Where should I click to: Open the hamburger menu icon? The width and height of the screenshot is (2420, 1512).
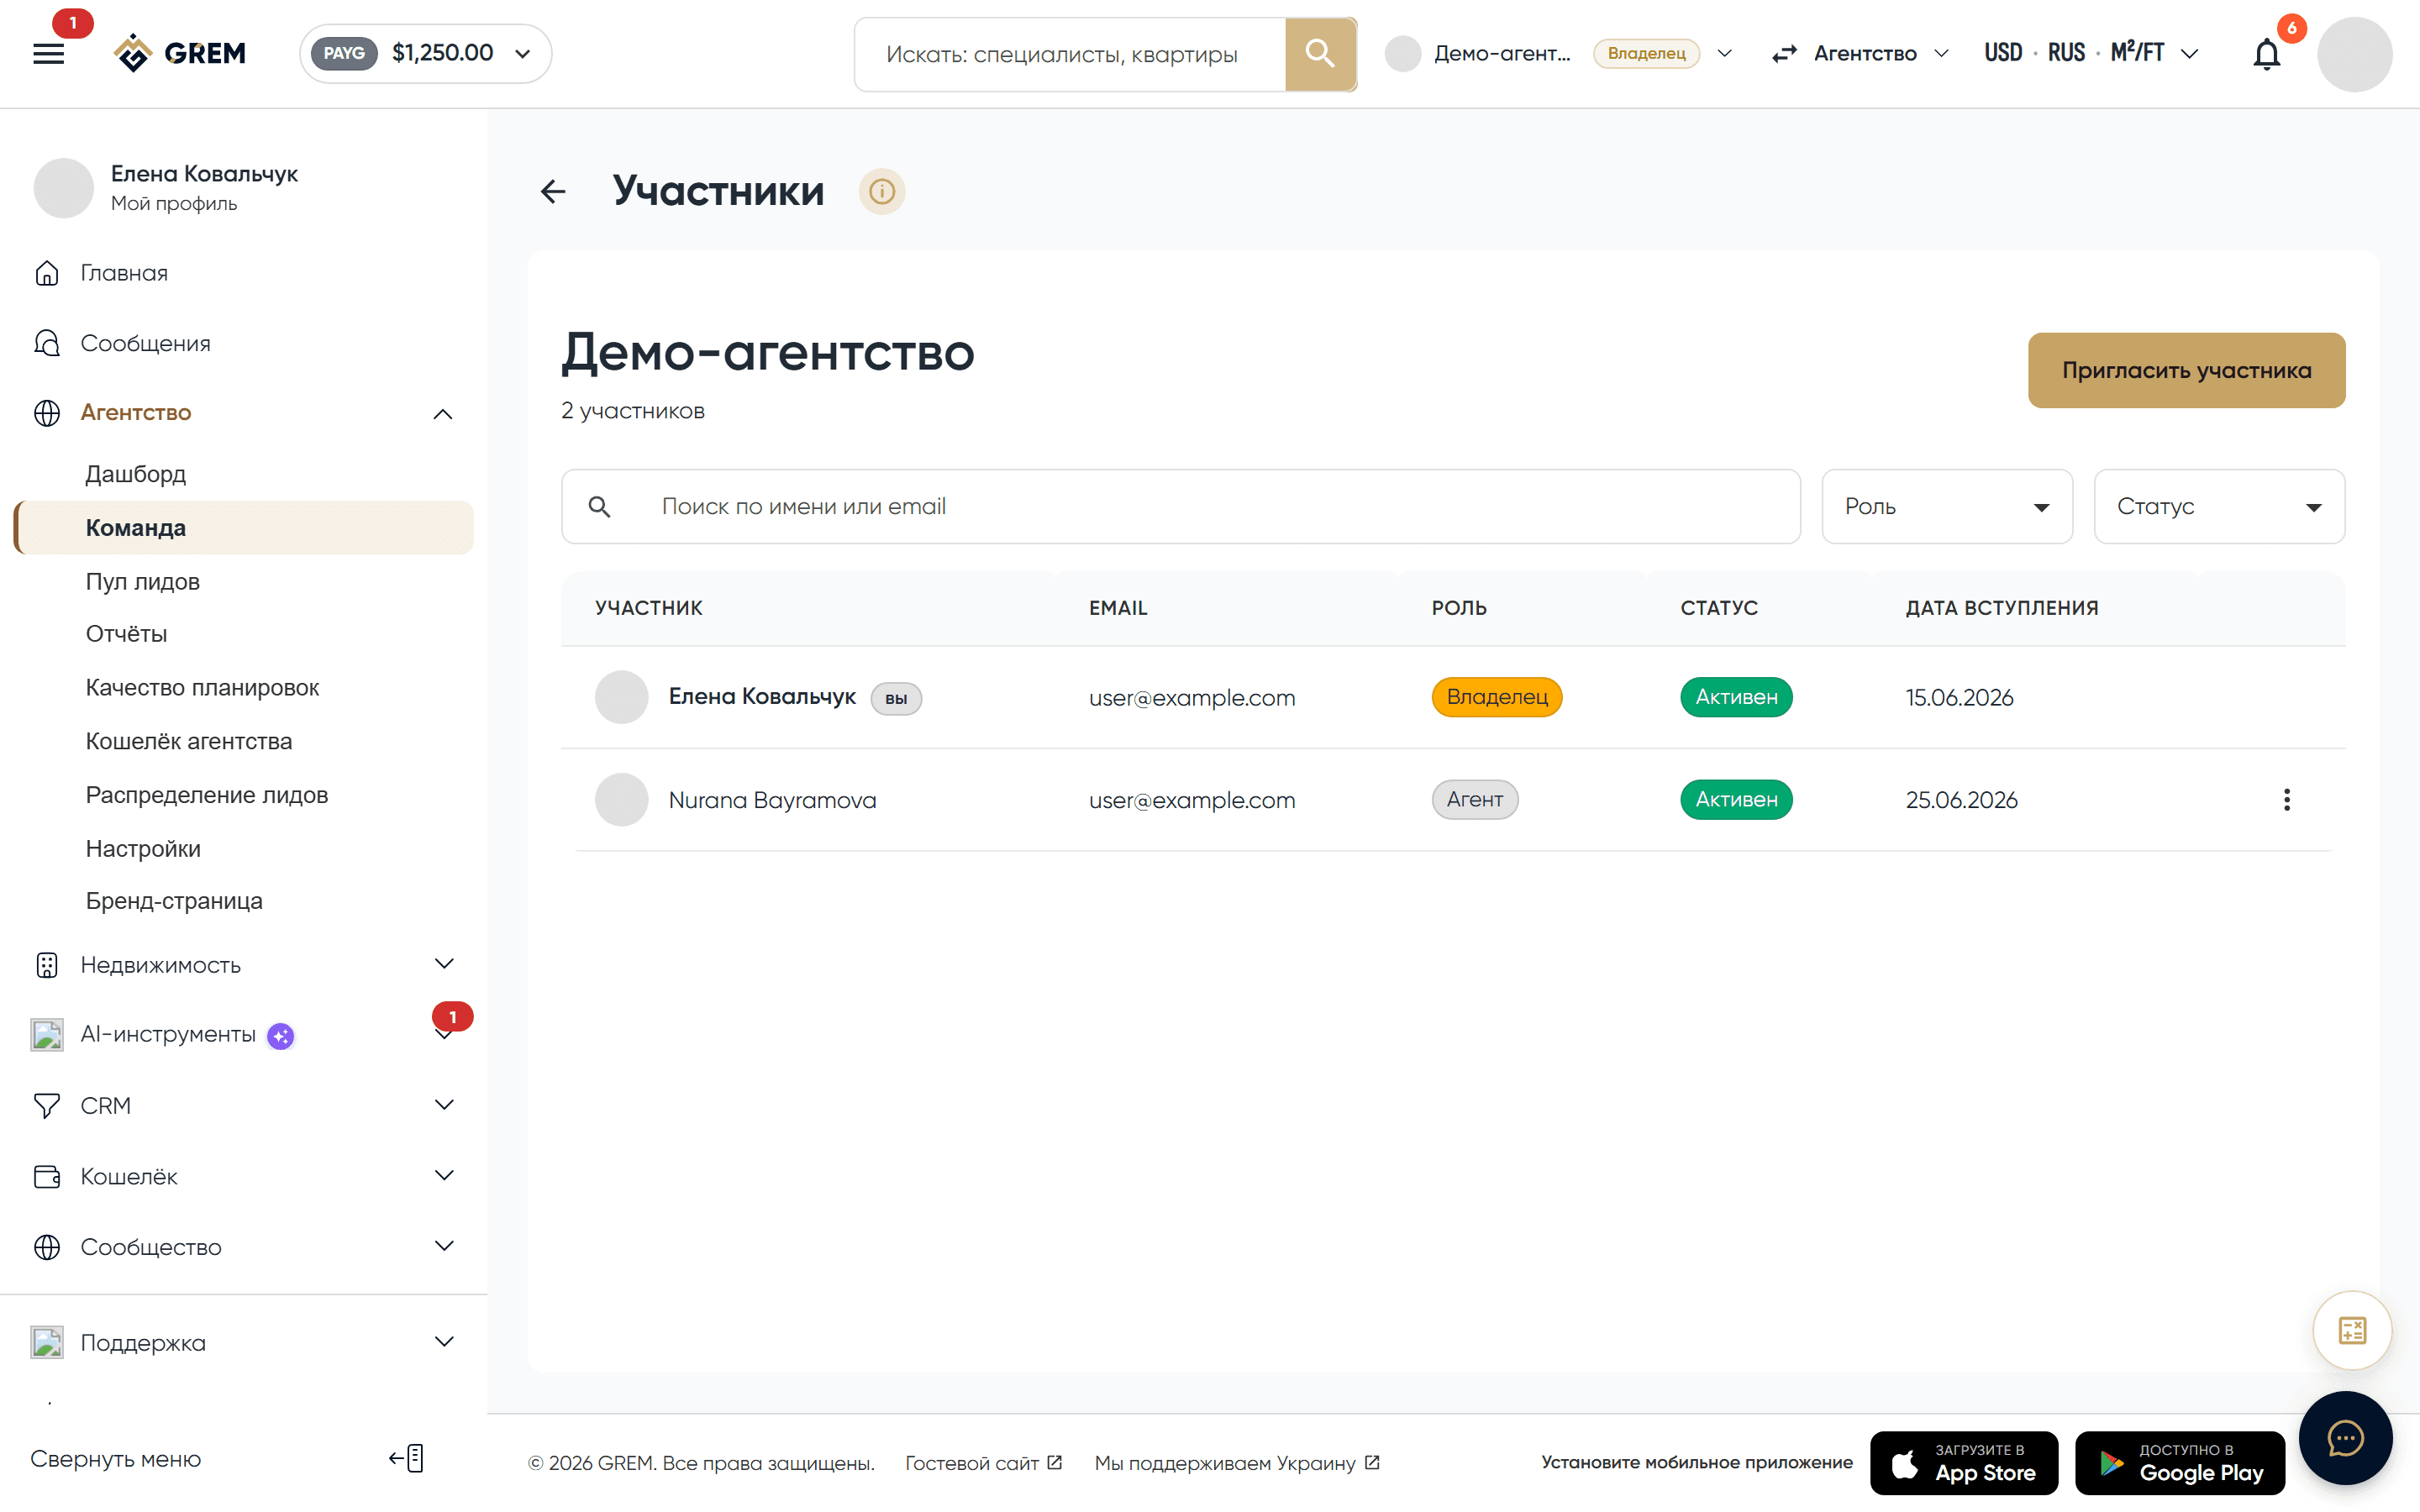coord(48,54)
